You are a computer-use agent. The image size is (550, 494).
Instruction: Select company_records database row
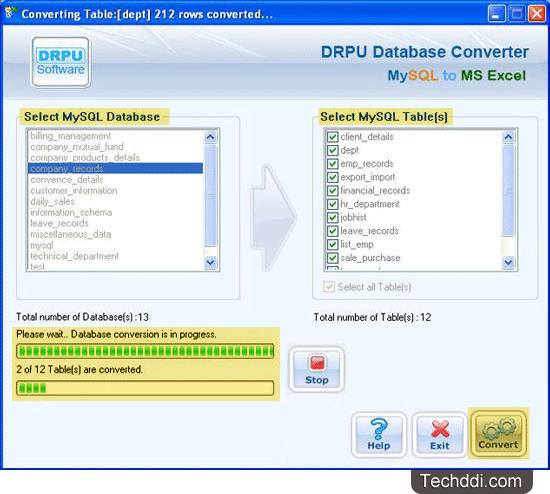[x=115, y=168]
